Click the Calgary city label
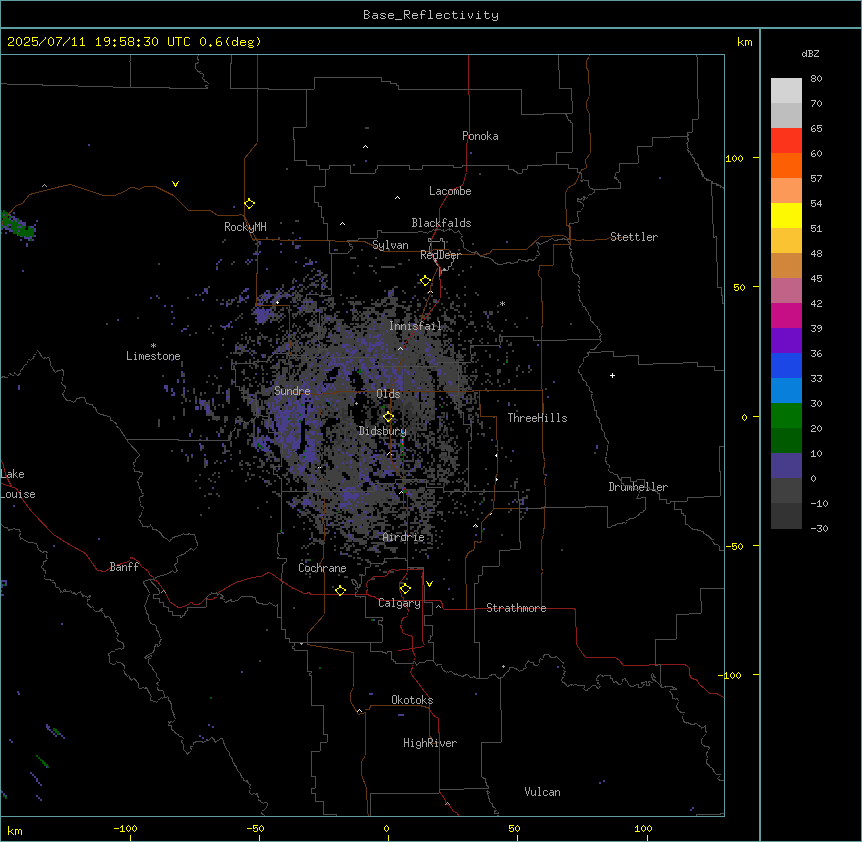The height and width of the screenshot is (842, 862). pos(399,603)
